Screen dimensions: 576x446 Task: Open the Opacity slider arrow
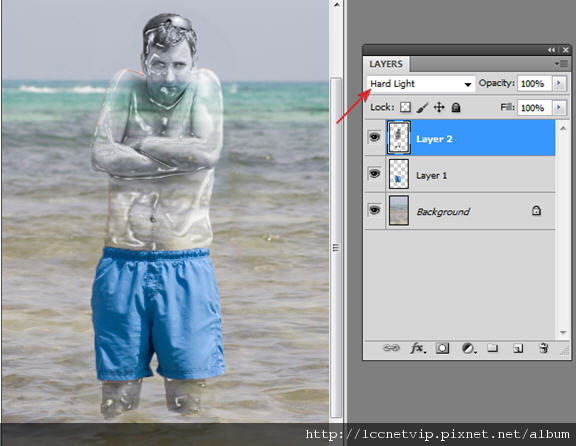pyautogui.click(x=559, y=83)
